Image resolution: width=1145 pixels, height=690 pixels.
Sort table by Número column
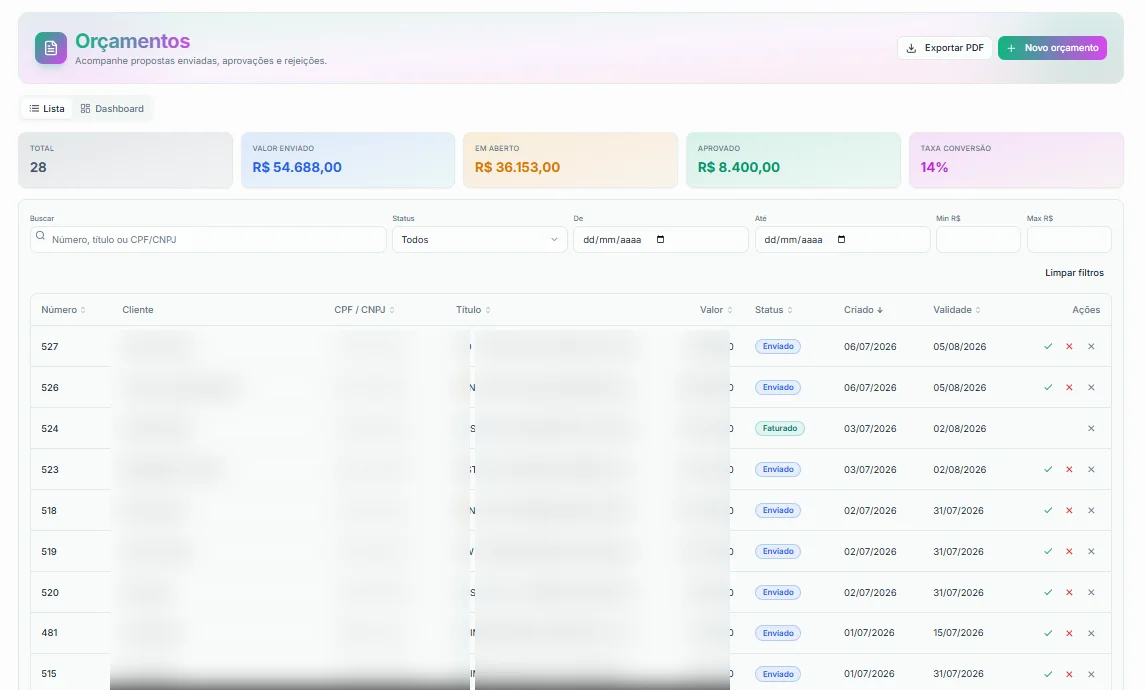64,310
